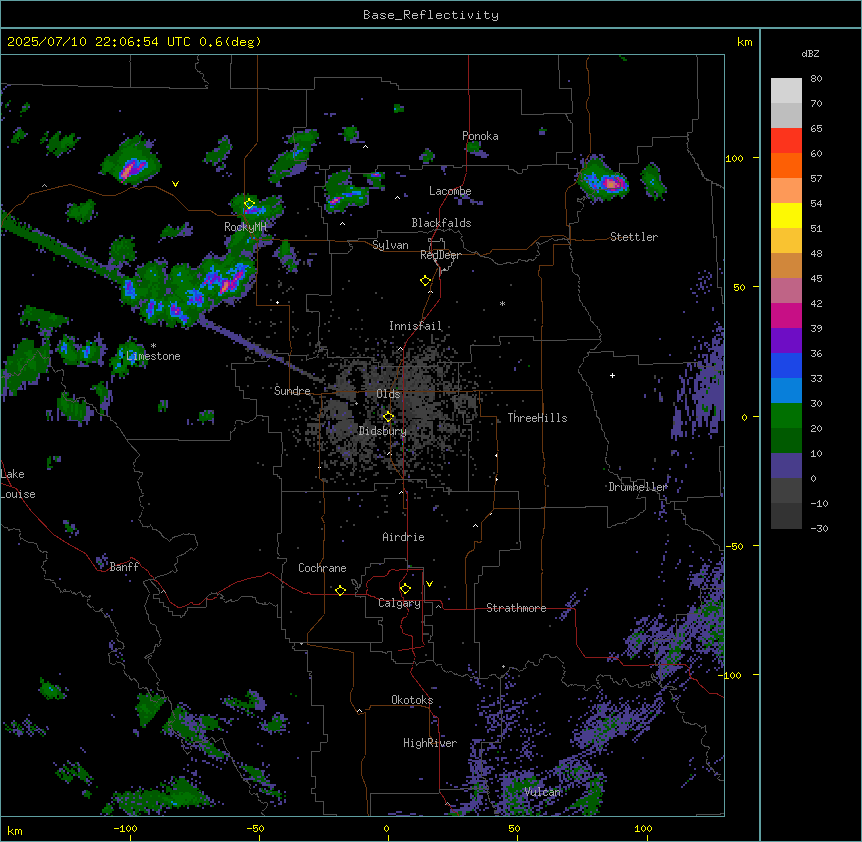Click the Lacombe city label

pos(450,191)
